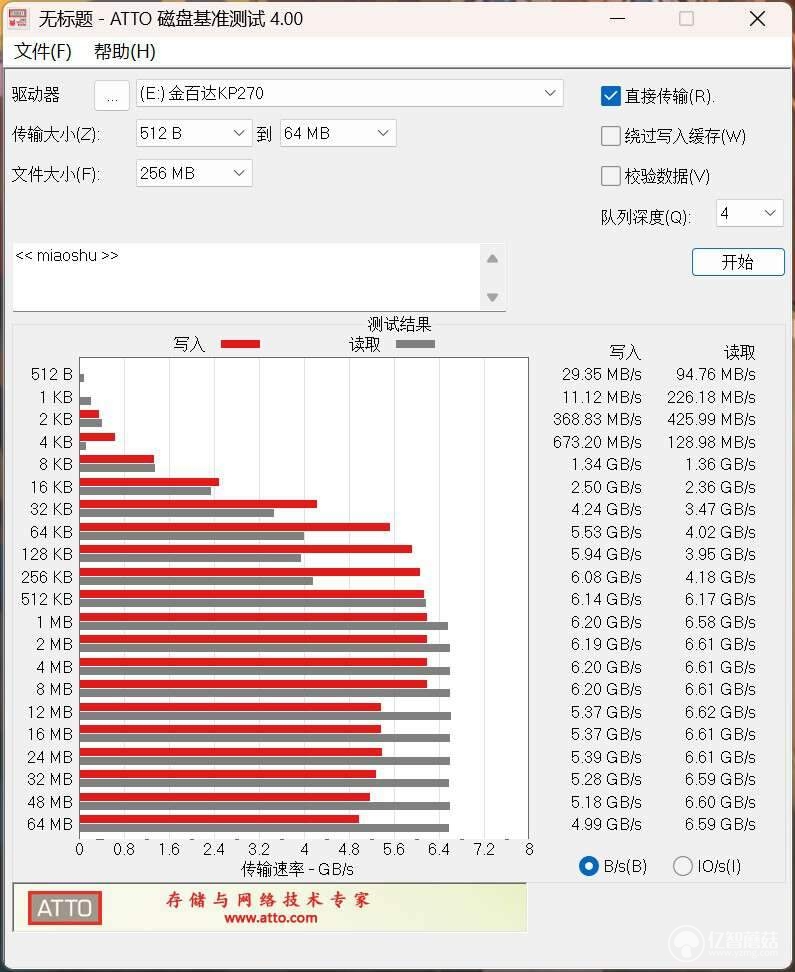Click the description box scroll up arrow
The height and width of the screenshot is (972, 795).
click(x=492, y=259)
